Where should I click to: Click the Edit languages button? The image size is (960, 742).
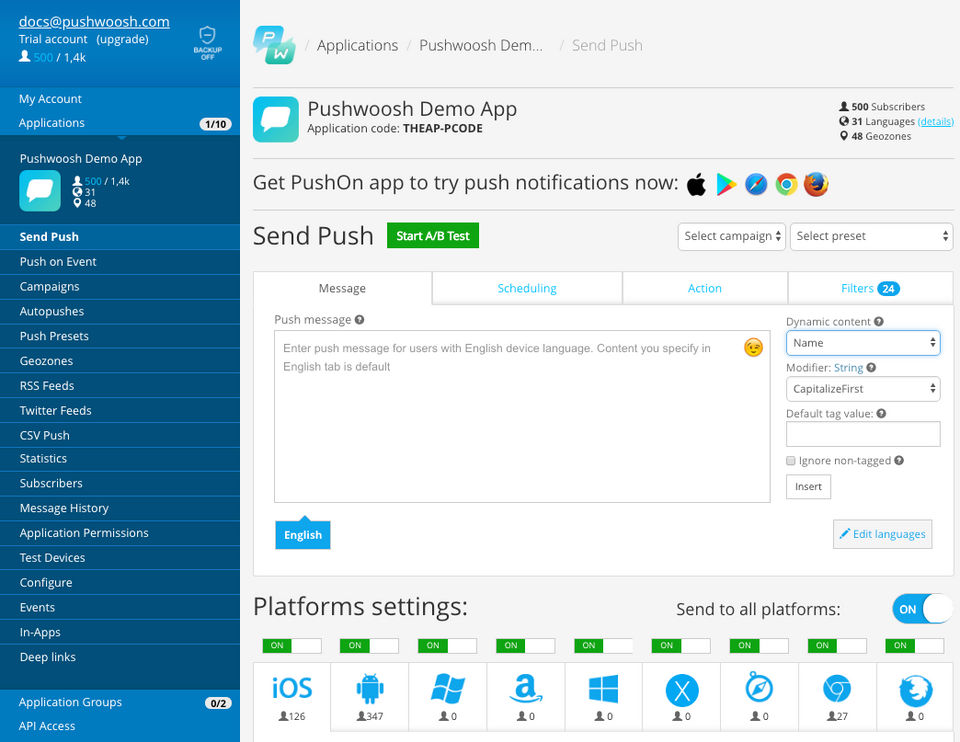pos(882,534)
